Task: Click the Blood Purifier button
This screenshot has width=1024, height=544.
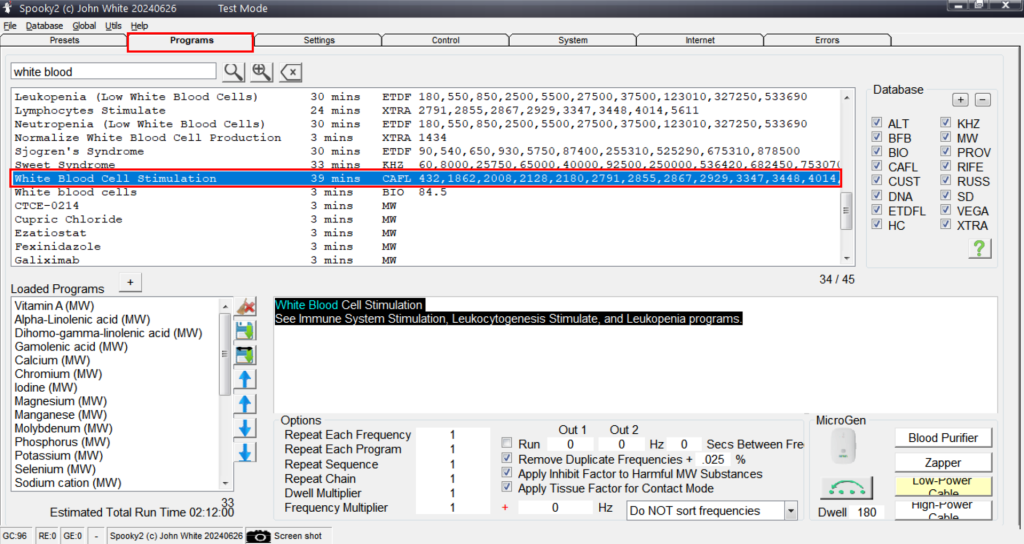Action: [x=942, y=438]
